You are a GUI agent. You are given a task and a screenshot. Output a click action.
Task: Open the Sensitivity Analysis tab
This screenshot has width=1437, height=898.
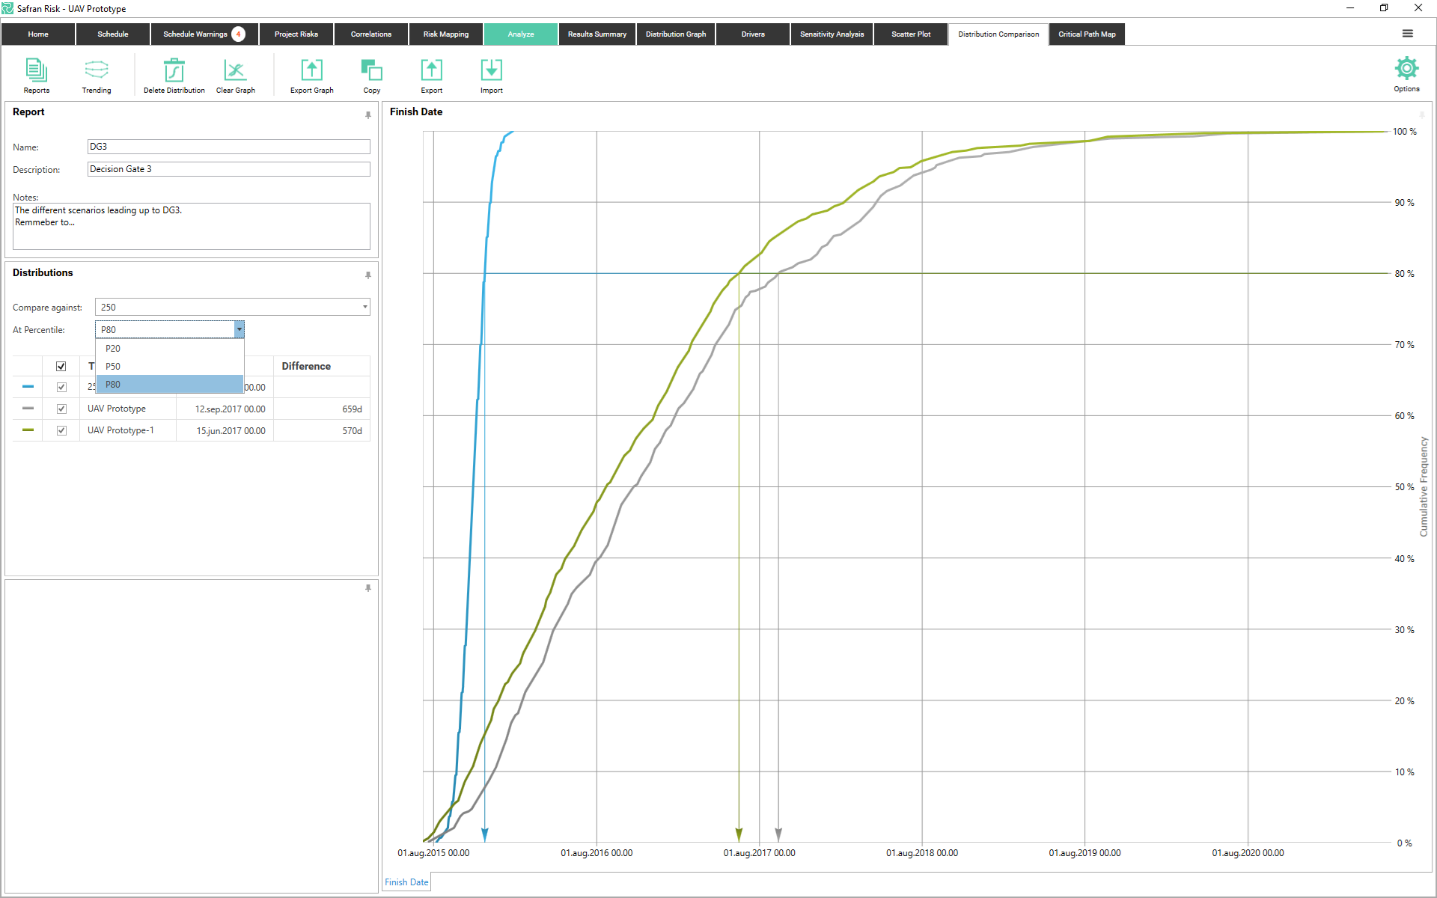tap(832, 34)
